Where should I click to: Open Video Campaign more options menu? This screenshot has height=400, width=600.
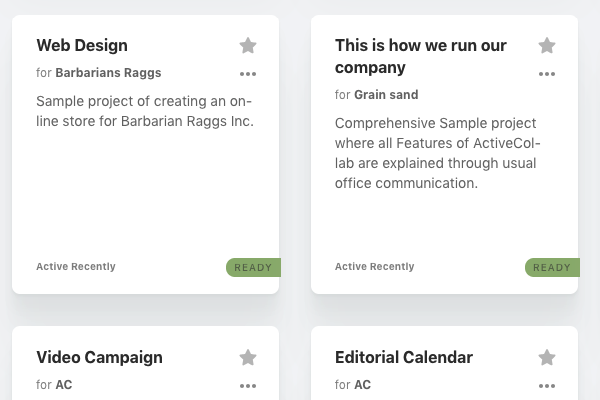pyautogui.click(x=248, y=386)
